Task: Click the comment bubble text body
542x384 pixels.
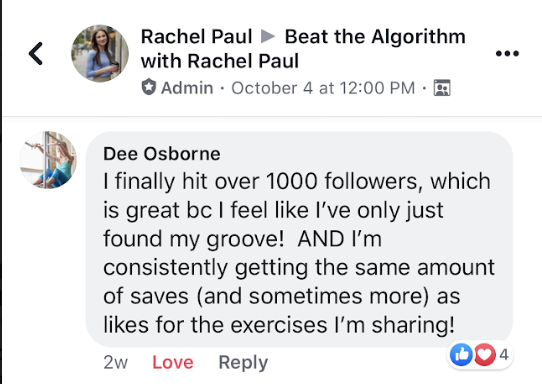Action: pyautogui.click(x=299, y=253)
